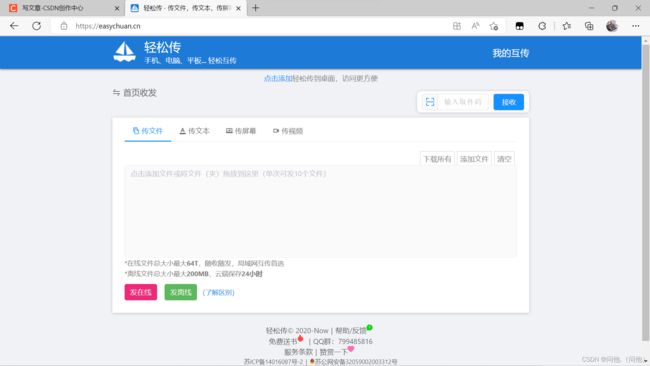Image resolution: width=650 pixels, height=366 pixels.
Task: Reload the page with the refresh icon
Action: (x=36, y=26)
